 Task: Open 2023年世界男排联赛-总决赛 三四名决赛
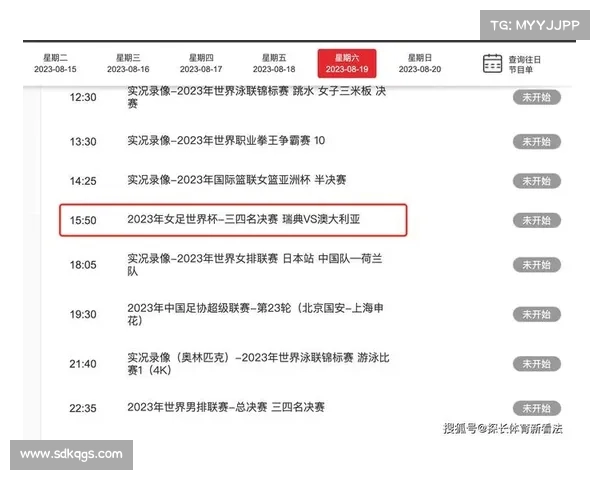click(x=226, y=407)
